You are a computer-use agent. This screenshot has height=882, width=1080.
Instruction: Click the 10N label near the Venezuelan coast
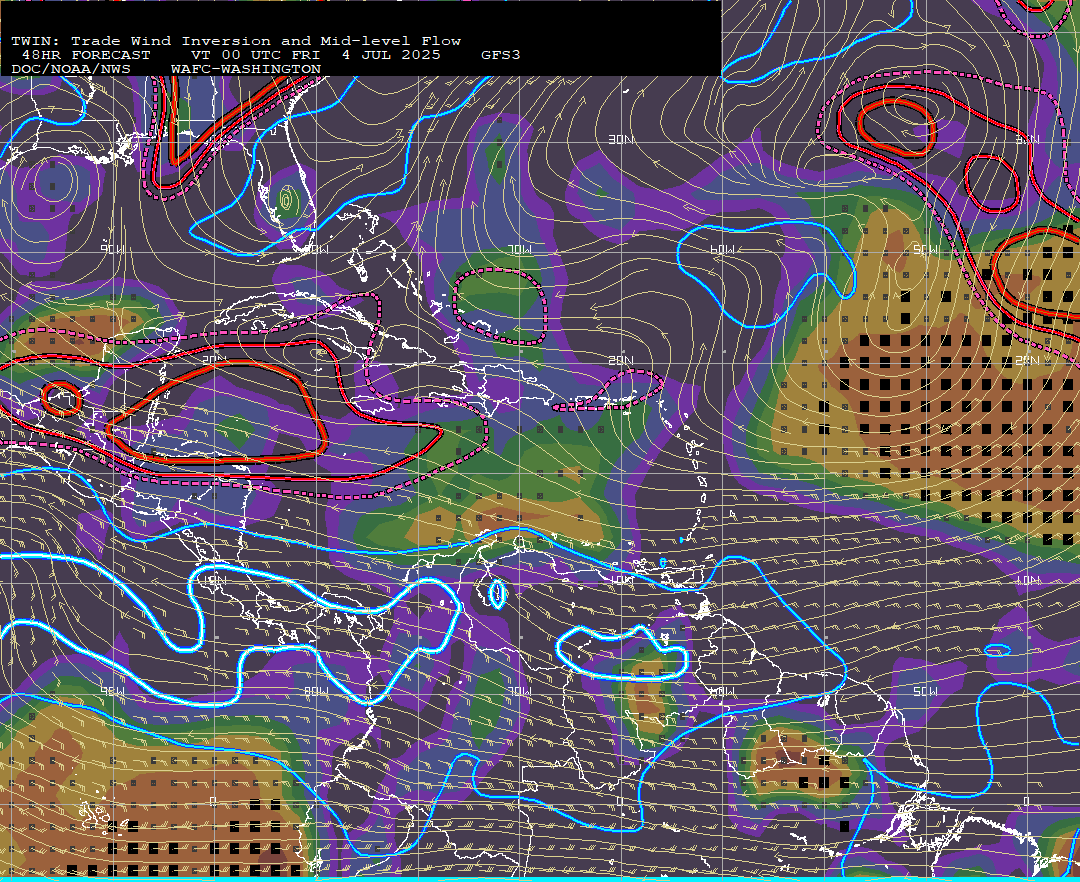(x=621, y=580)
